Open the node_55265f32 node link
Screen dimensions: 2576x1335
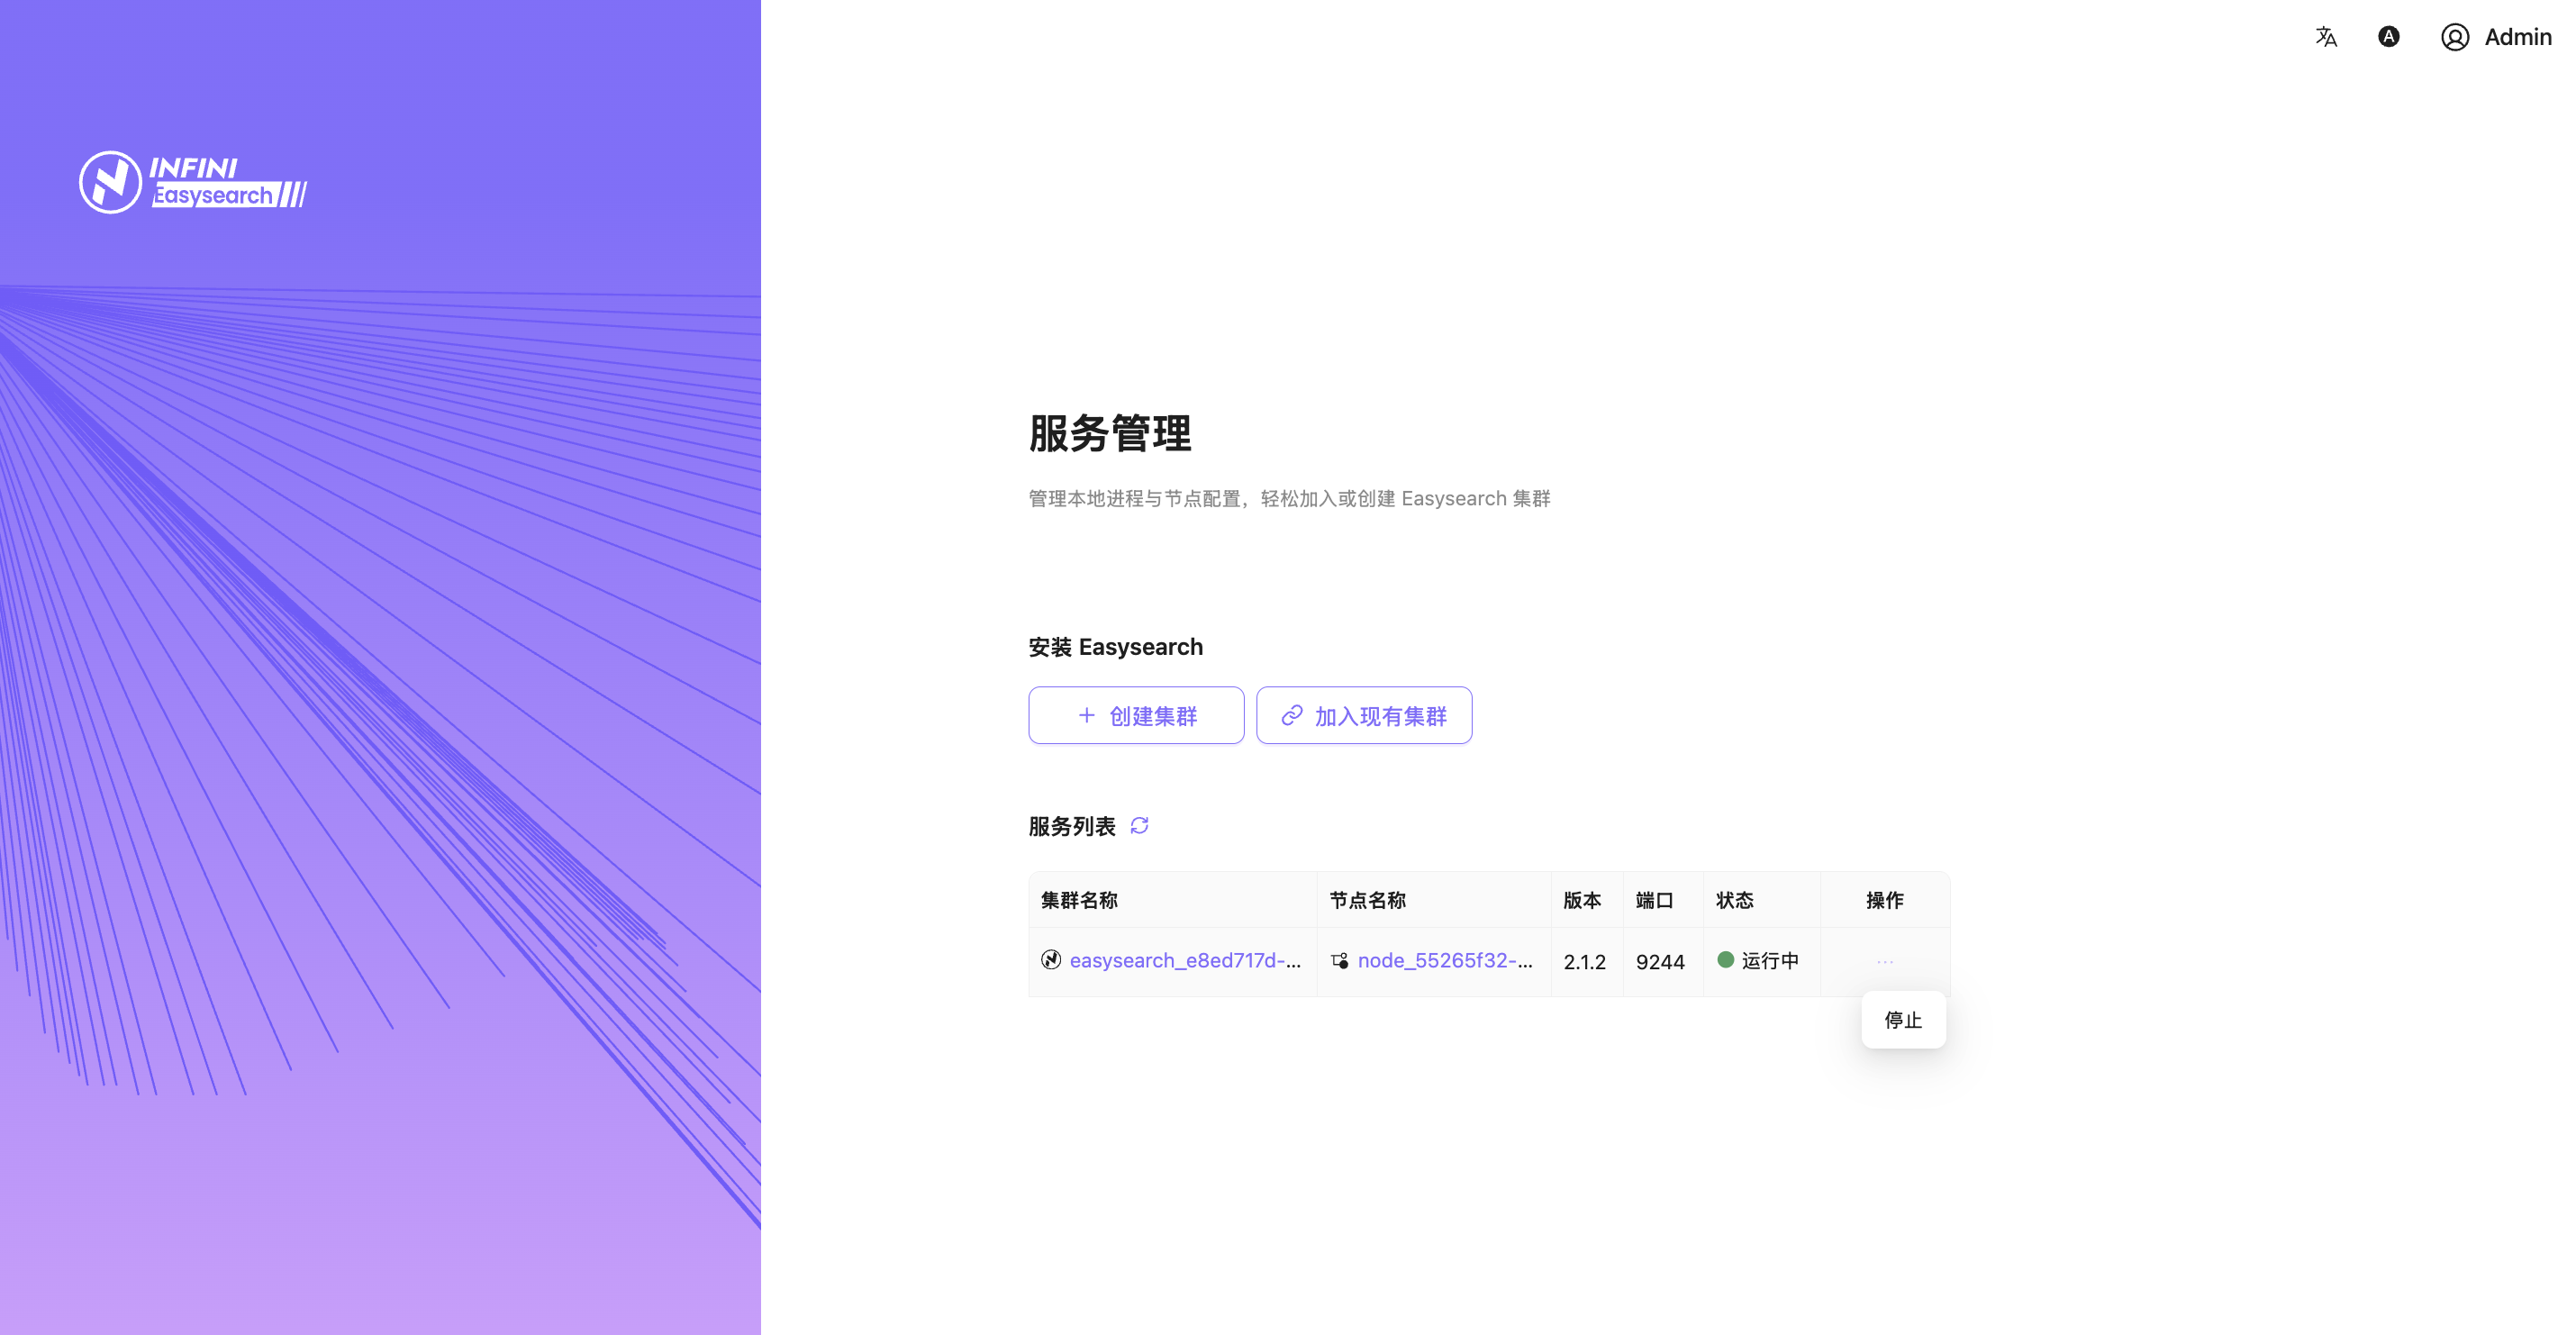1444,961
